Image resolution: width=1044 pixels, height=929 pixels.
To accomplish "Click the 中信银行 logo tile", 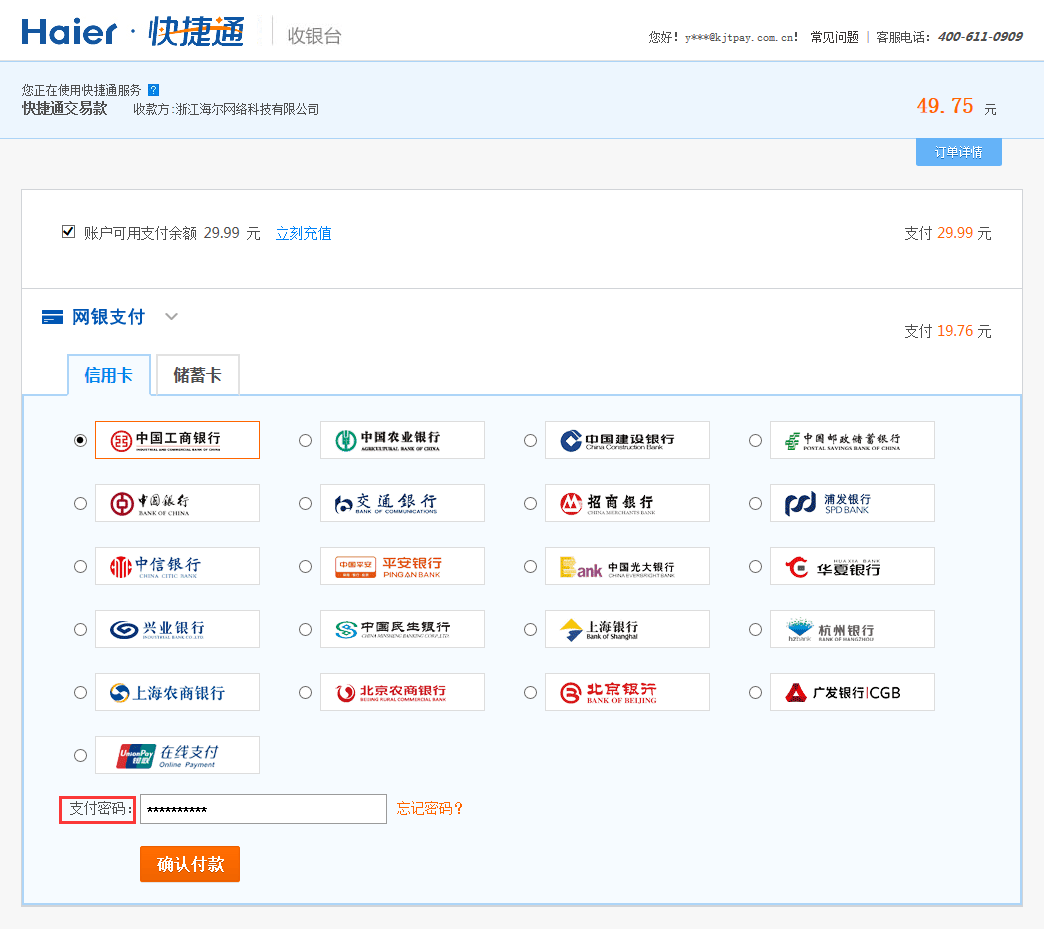I will [x=177, y=566].
